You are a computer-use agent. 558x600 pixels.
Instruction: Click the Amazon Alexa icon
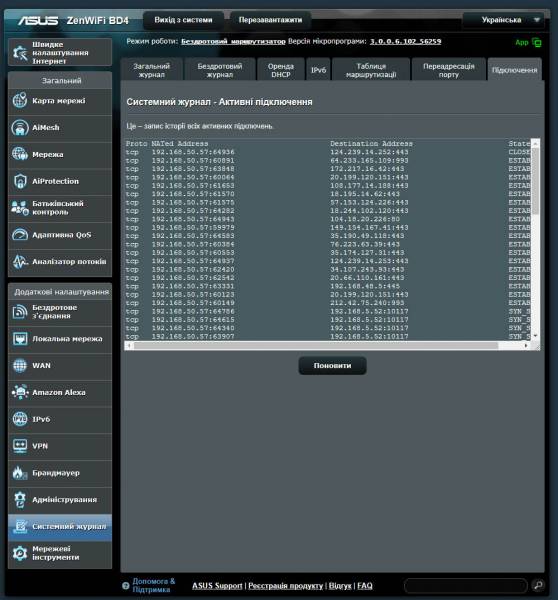click(x=20, y=392)
